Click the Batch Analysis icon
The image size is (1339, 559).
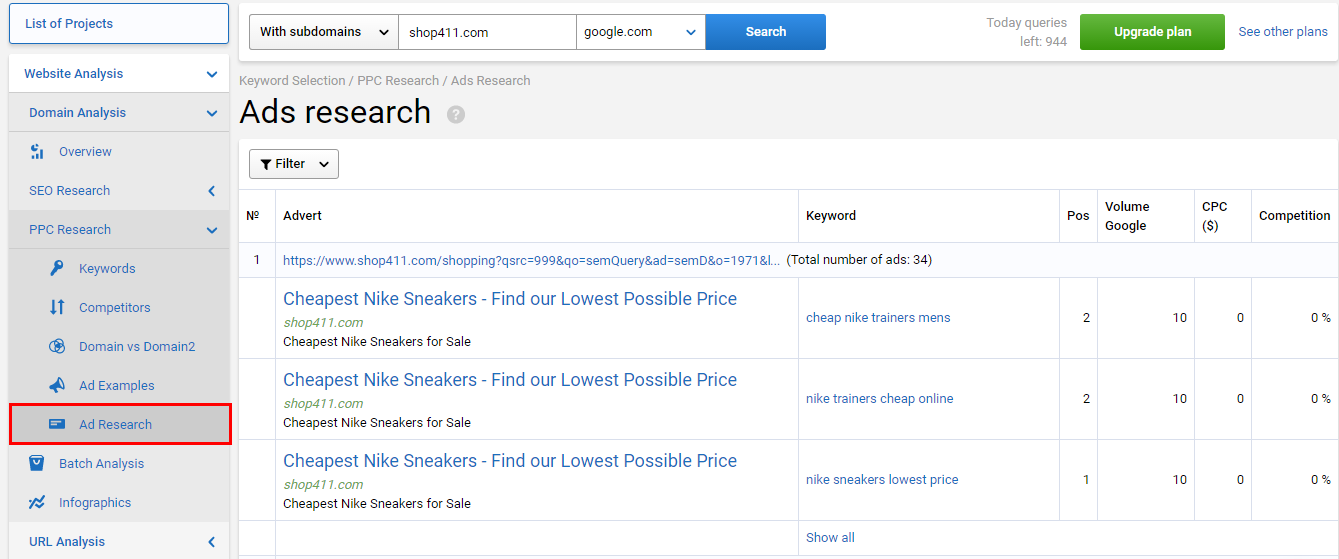[x=37, y=464]
